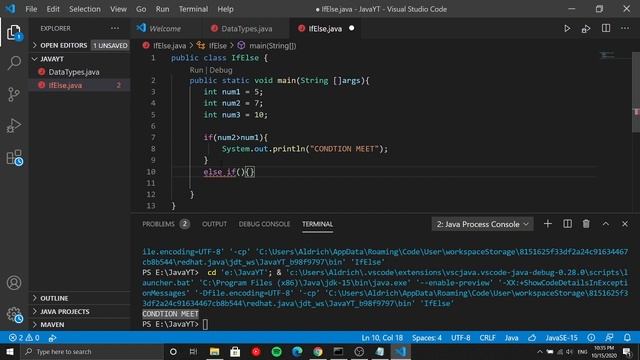
Task: Click Ln 10, Col 18 in status bar
Action: [x=382, y=338]
